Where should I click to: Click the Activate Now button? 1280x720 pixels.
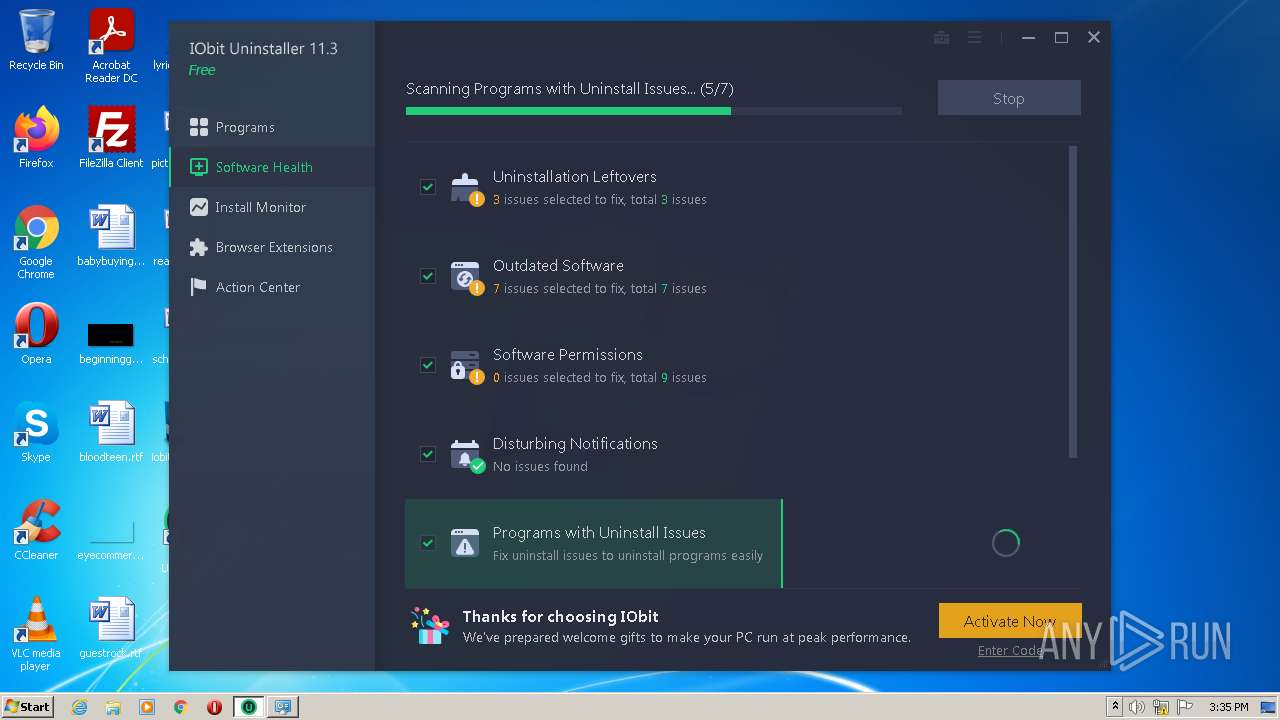tap(1010, 621)
